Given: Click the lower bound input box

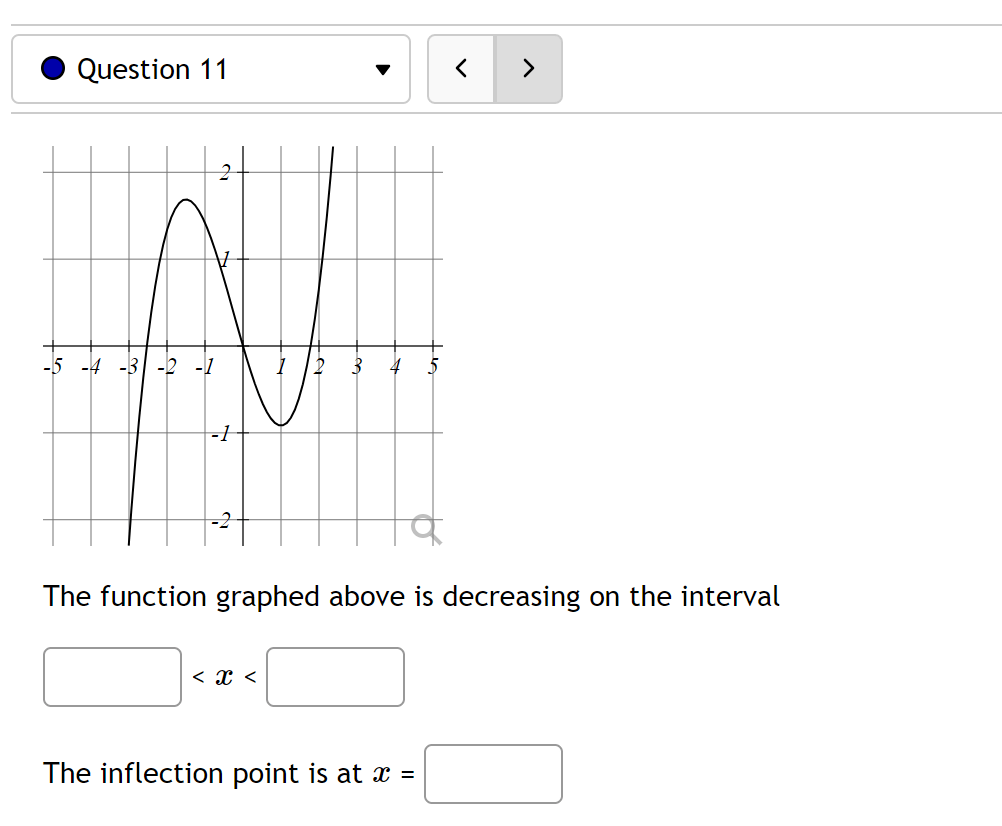Looking at the screenshot, I should (x=112, y=677).
